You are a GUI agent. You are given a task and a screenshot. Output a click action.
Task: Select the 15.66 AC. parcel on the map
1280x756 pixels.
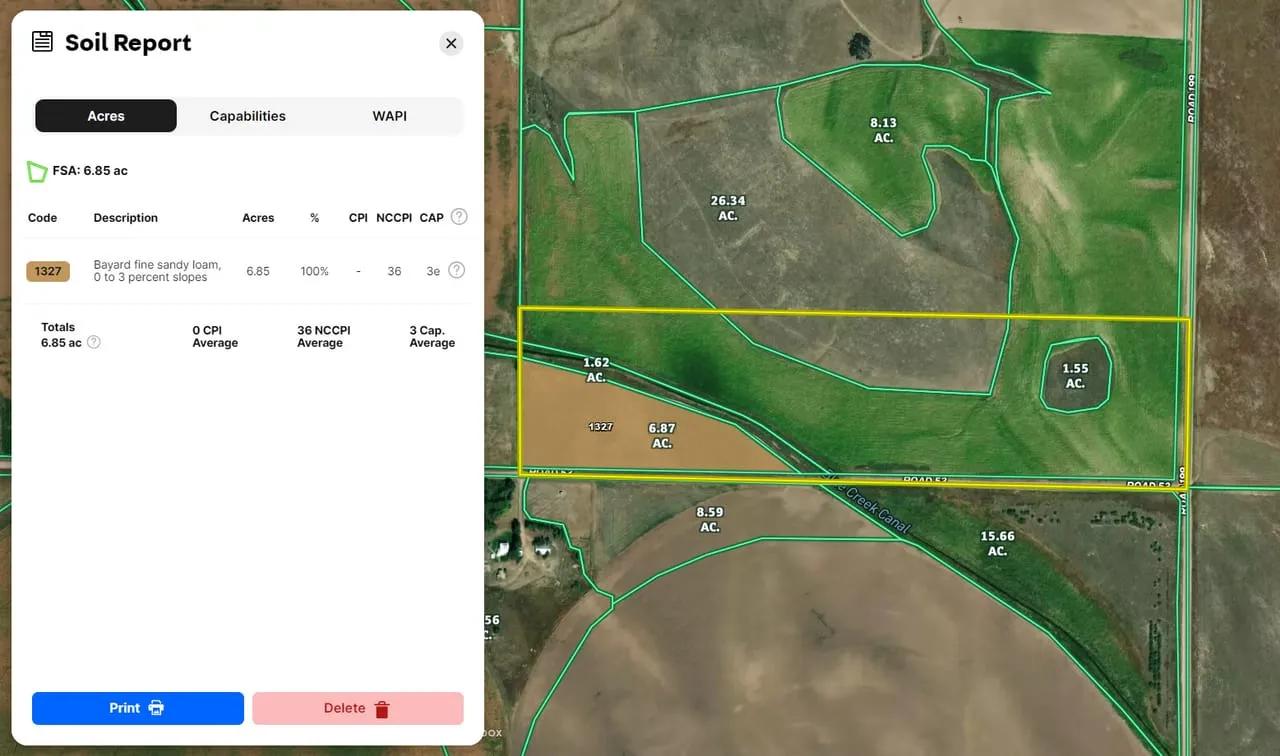pyautogui.click(x=997, y=543)
